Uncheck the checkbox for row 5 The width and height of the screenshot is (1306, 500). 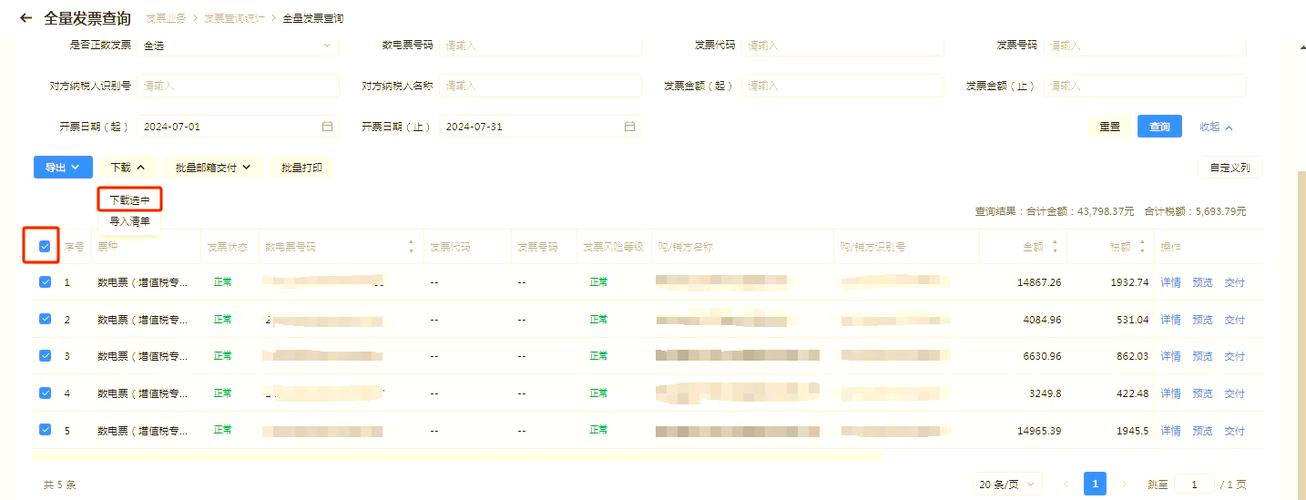coord(44,430)
